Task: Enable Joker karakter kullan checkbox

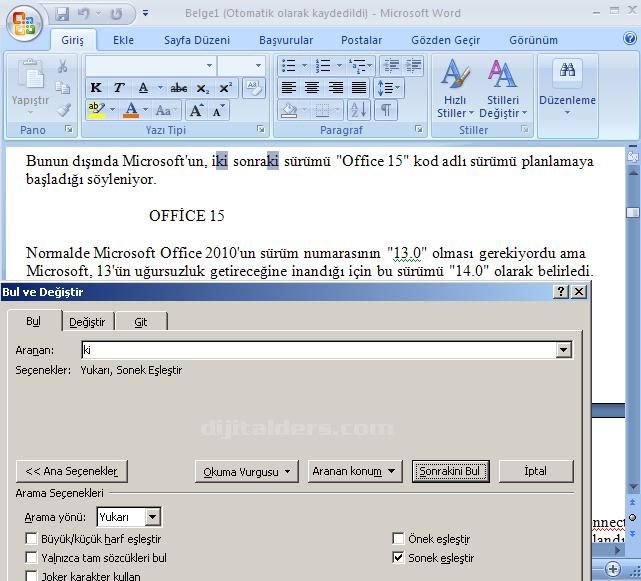Action: click(31, 576)
